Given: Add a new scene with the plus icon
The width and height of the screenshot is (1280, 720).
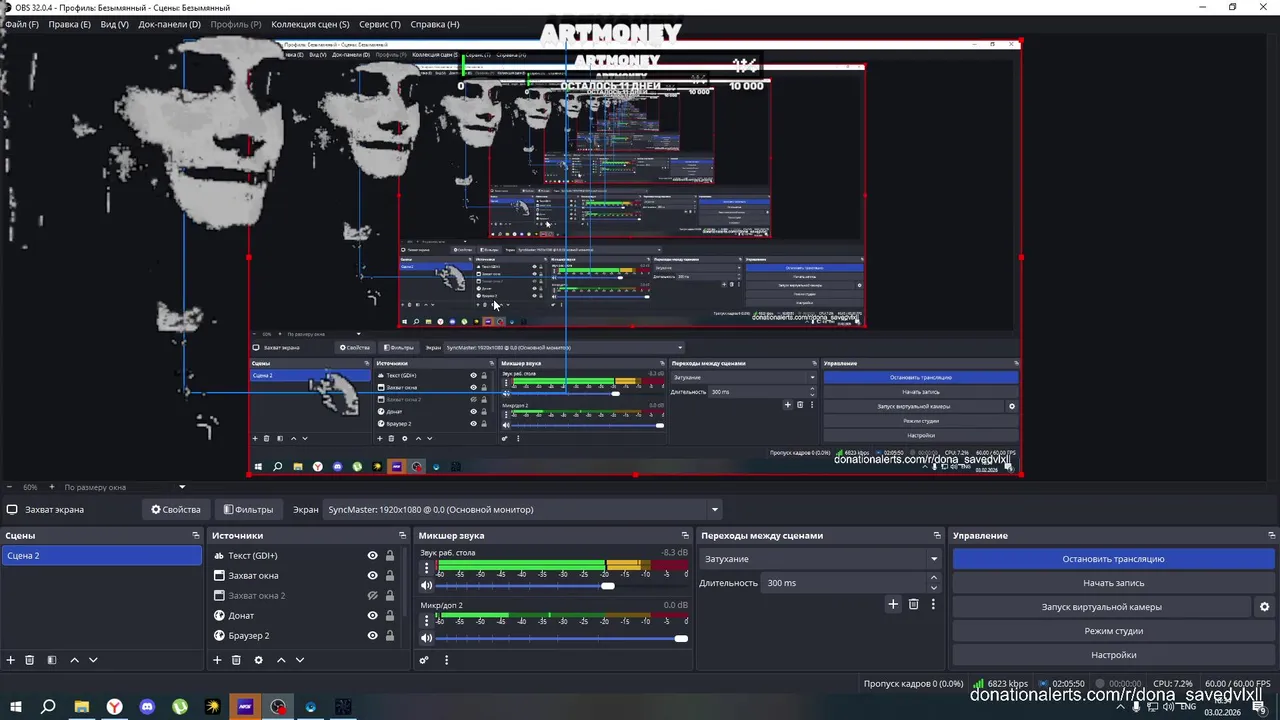Looking at the screenshot, I should [11, 660].
